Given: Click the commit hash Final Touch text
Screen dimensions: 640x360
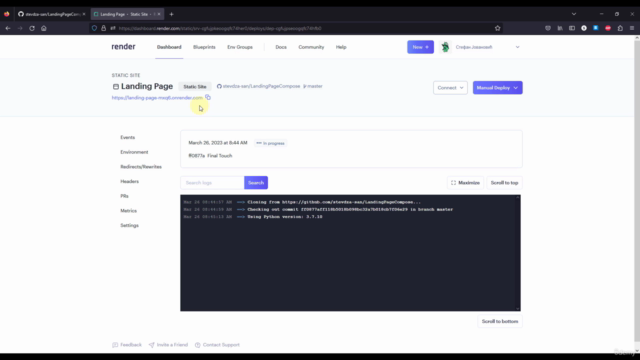Looking at the screenshot, I should [x=210, y=156].
